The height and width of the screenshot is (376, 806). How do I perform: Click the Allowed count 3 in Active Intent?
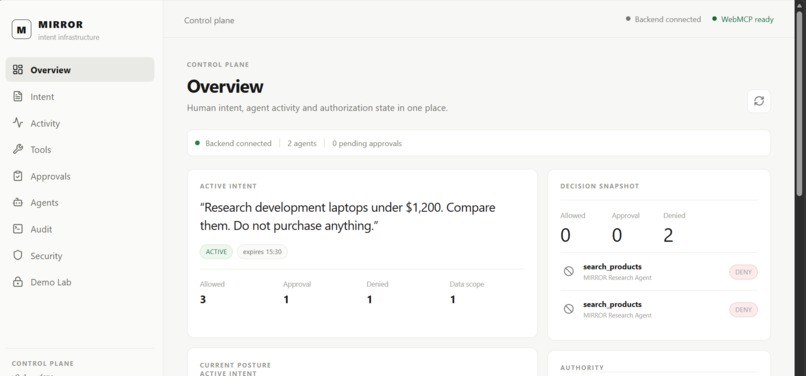[203, 299]
